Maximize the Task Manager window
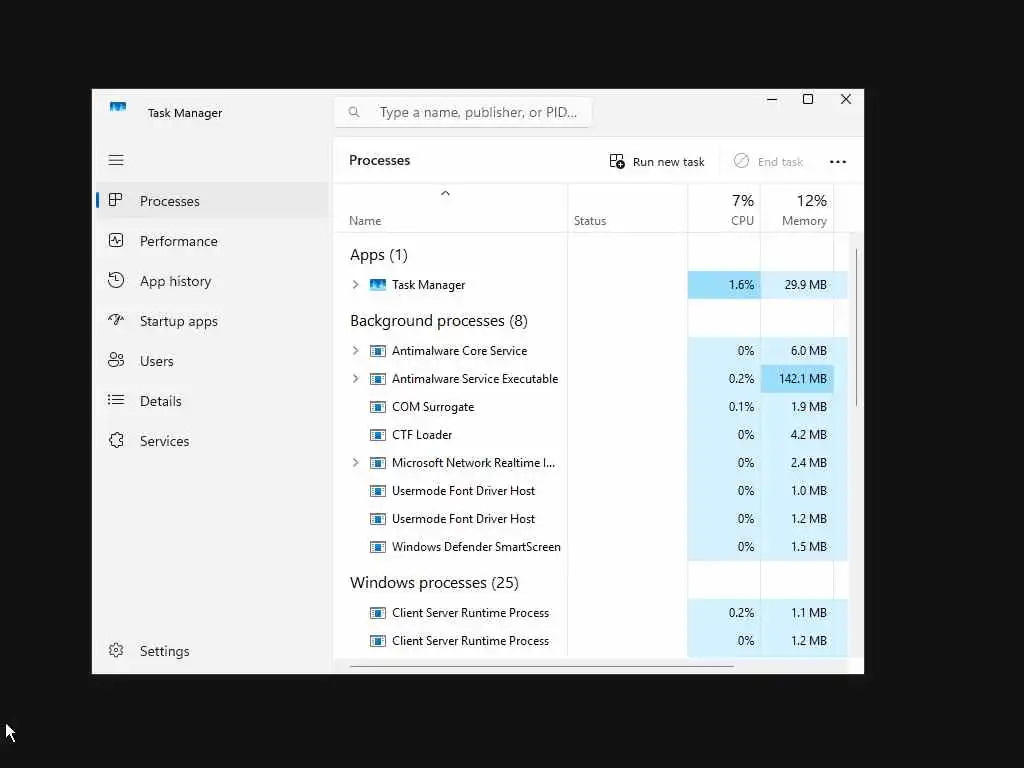Viewport: 1024px width, 768px height. [808, 99]
